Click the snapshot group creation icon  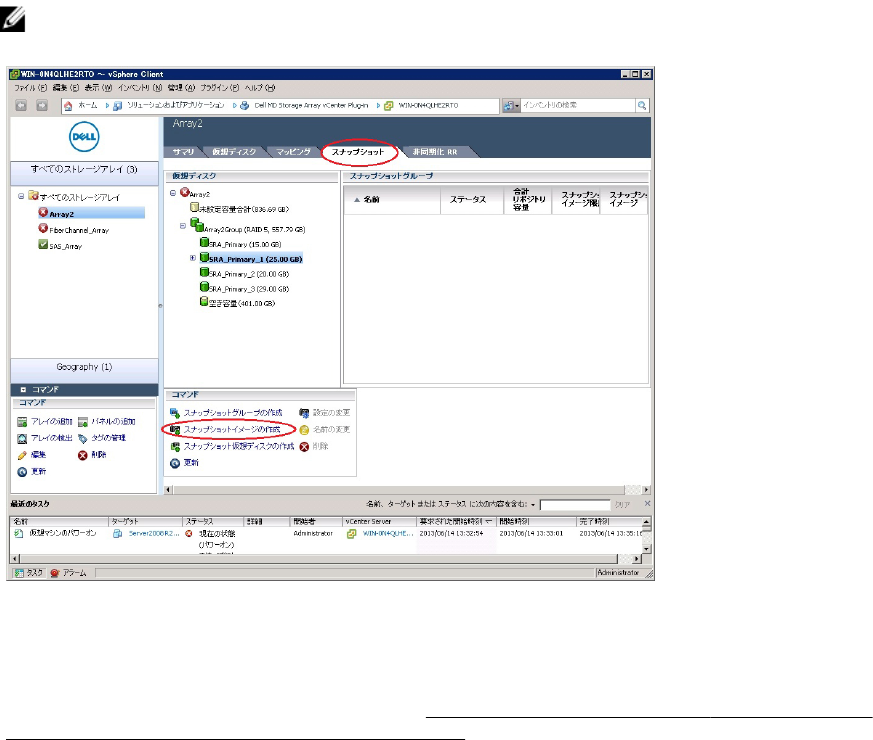[x=175, y=413]
